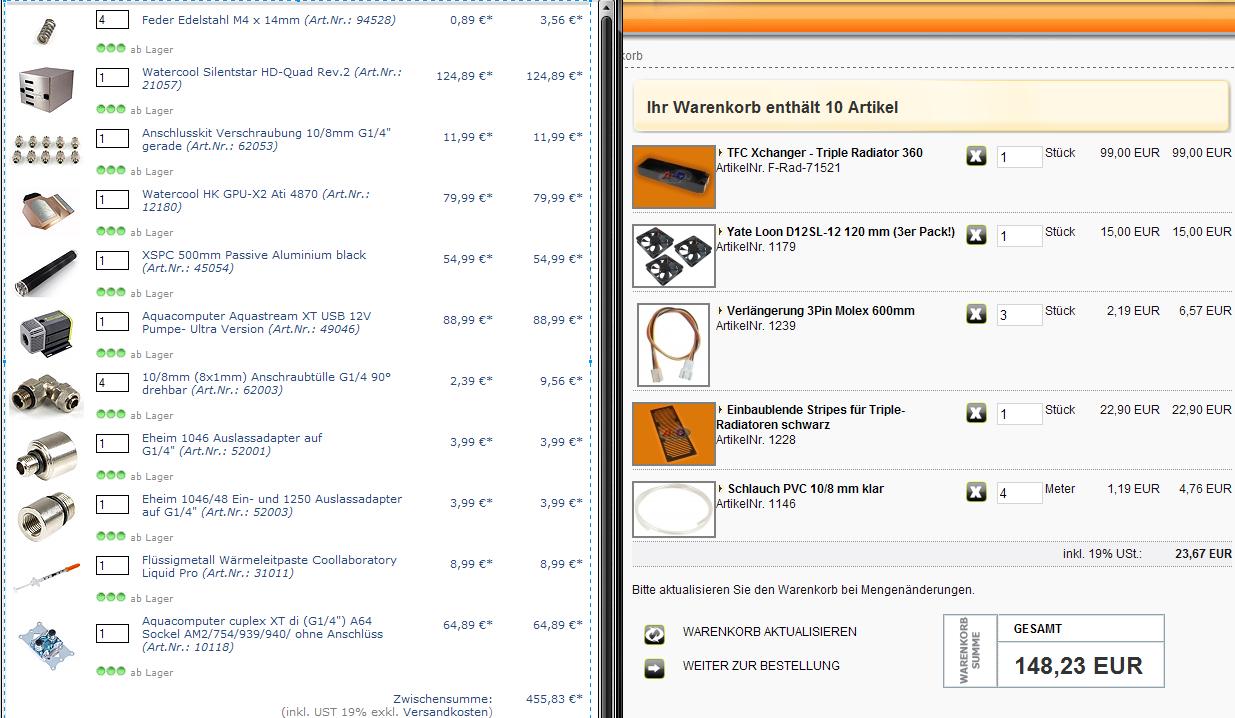This screenshot has height=718, width=1235.
Task: Open 90° Anschraubtülle fitting thumbnail
Action: point(44,393)
